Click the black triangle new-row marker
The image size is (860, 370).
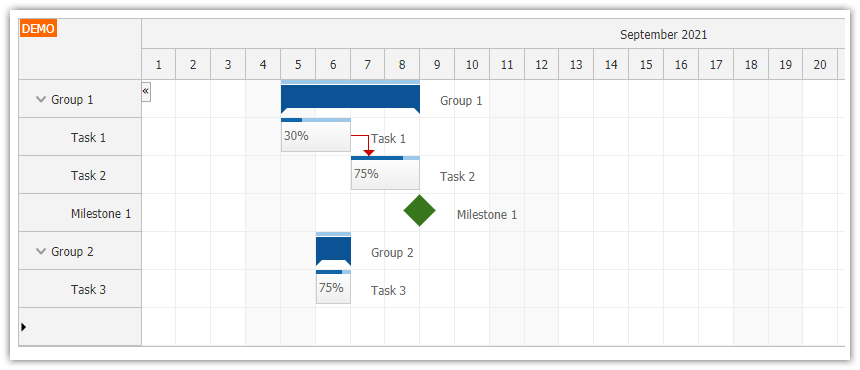24,327
